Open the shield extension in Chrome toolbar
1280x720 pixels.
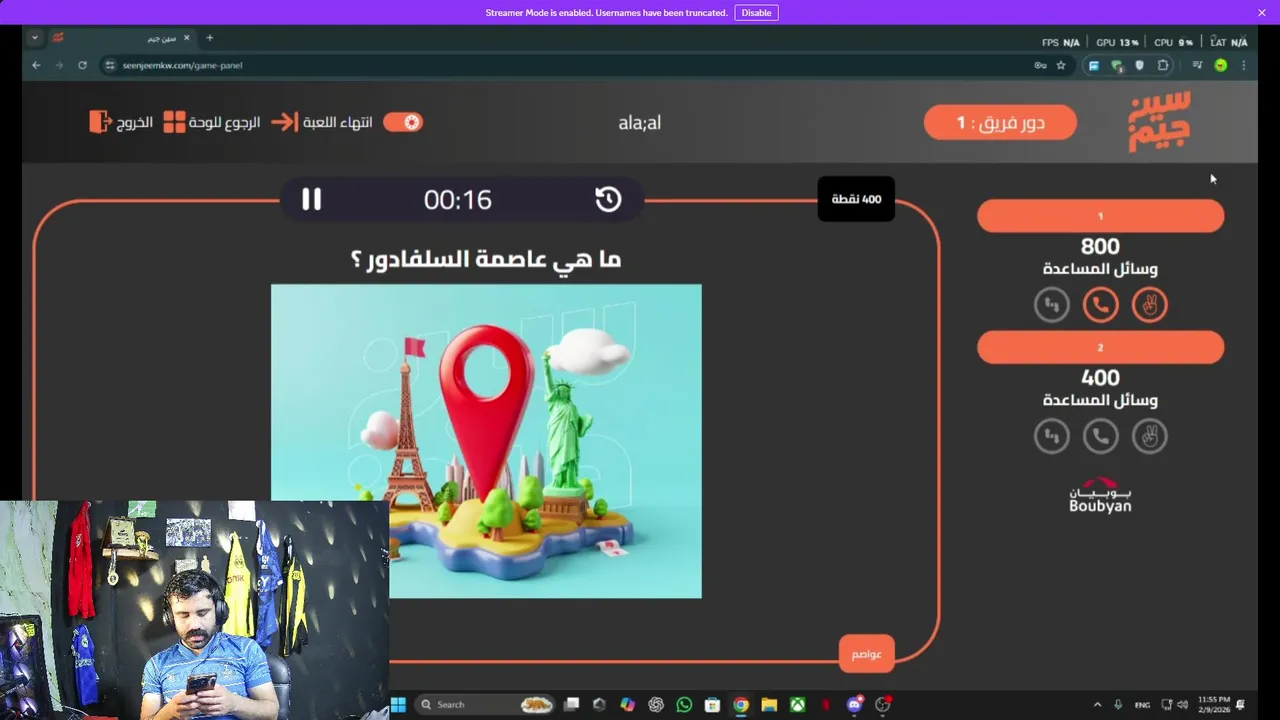click(x=1139, y=65)
